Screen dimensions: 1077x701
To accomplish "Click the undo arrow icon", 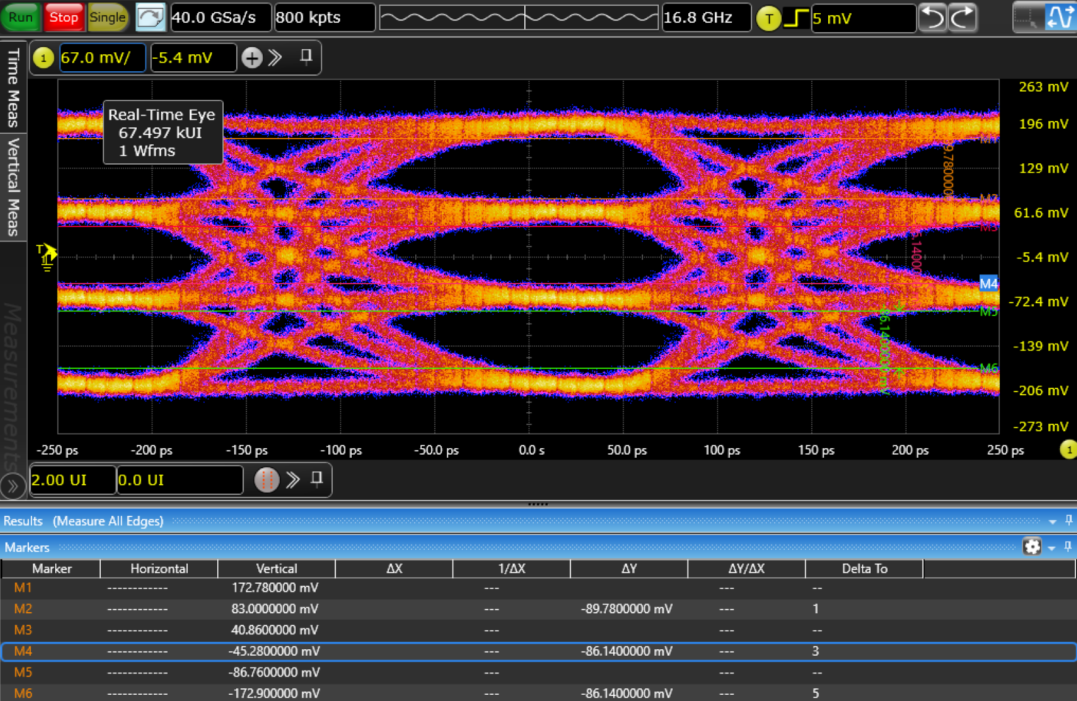I will 932,17.
